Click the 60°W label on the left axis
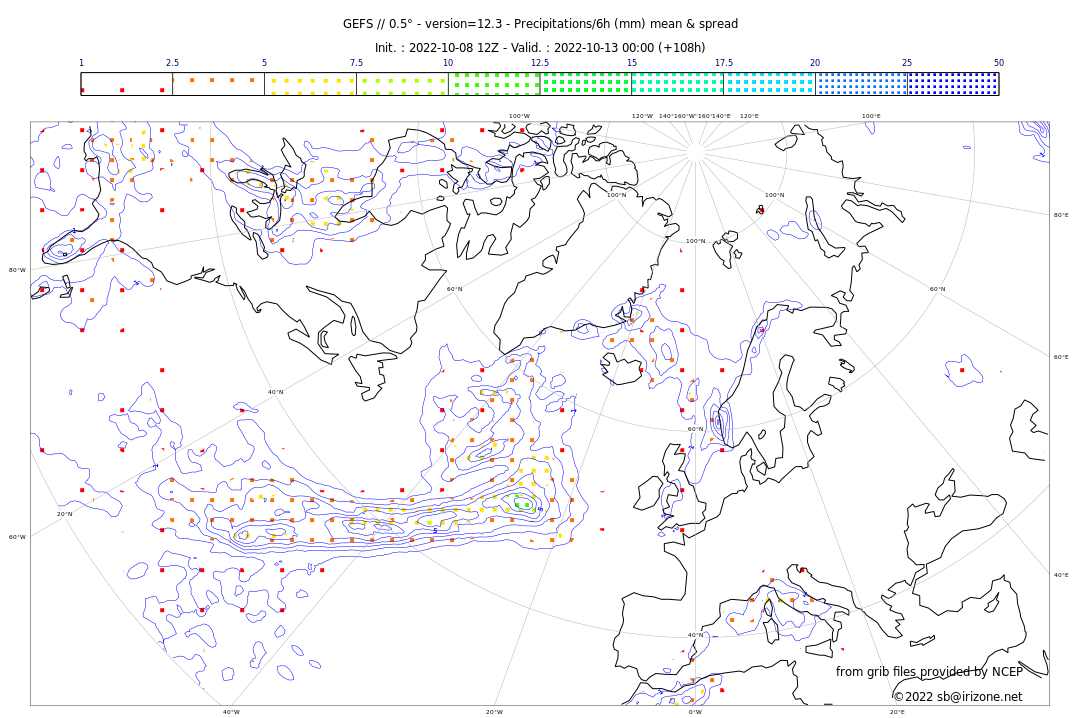Viewport: 1080px width, 718px height. click(x=17, y=537)
